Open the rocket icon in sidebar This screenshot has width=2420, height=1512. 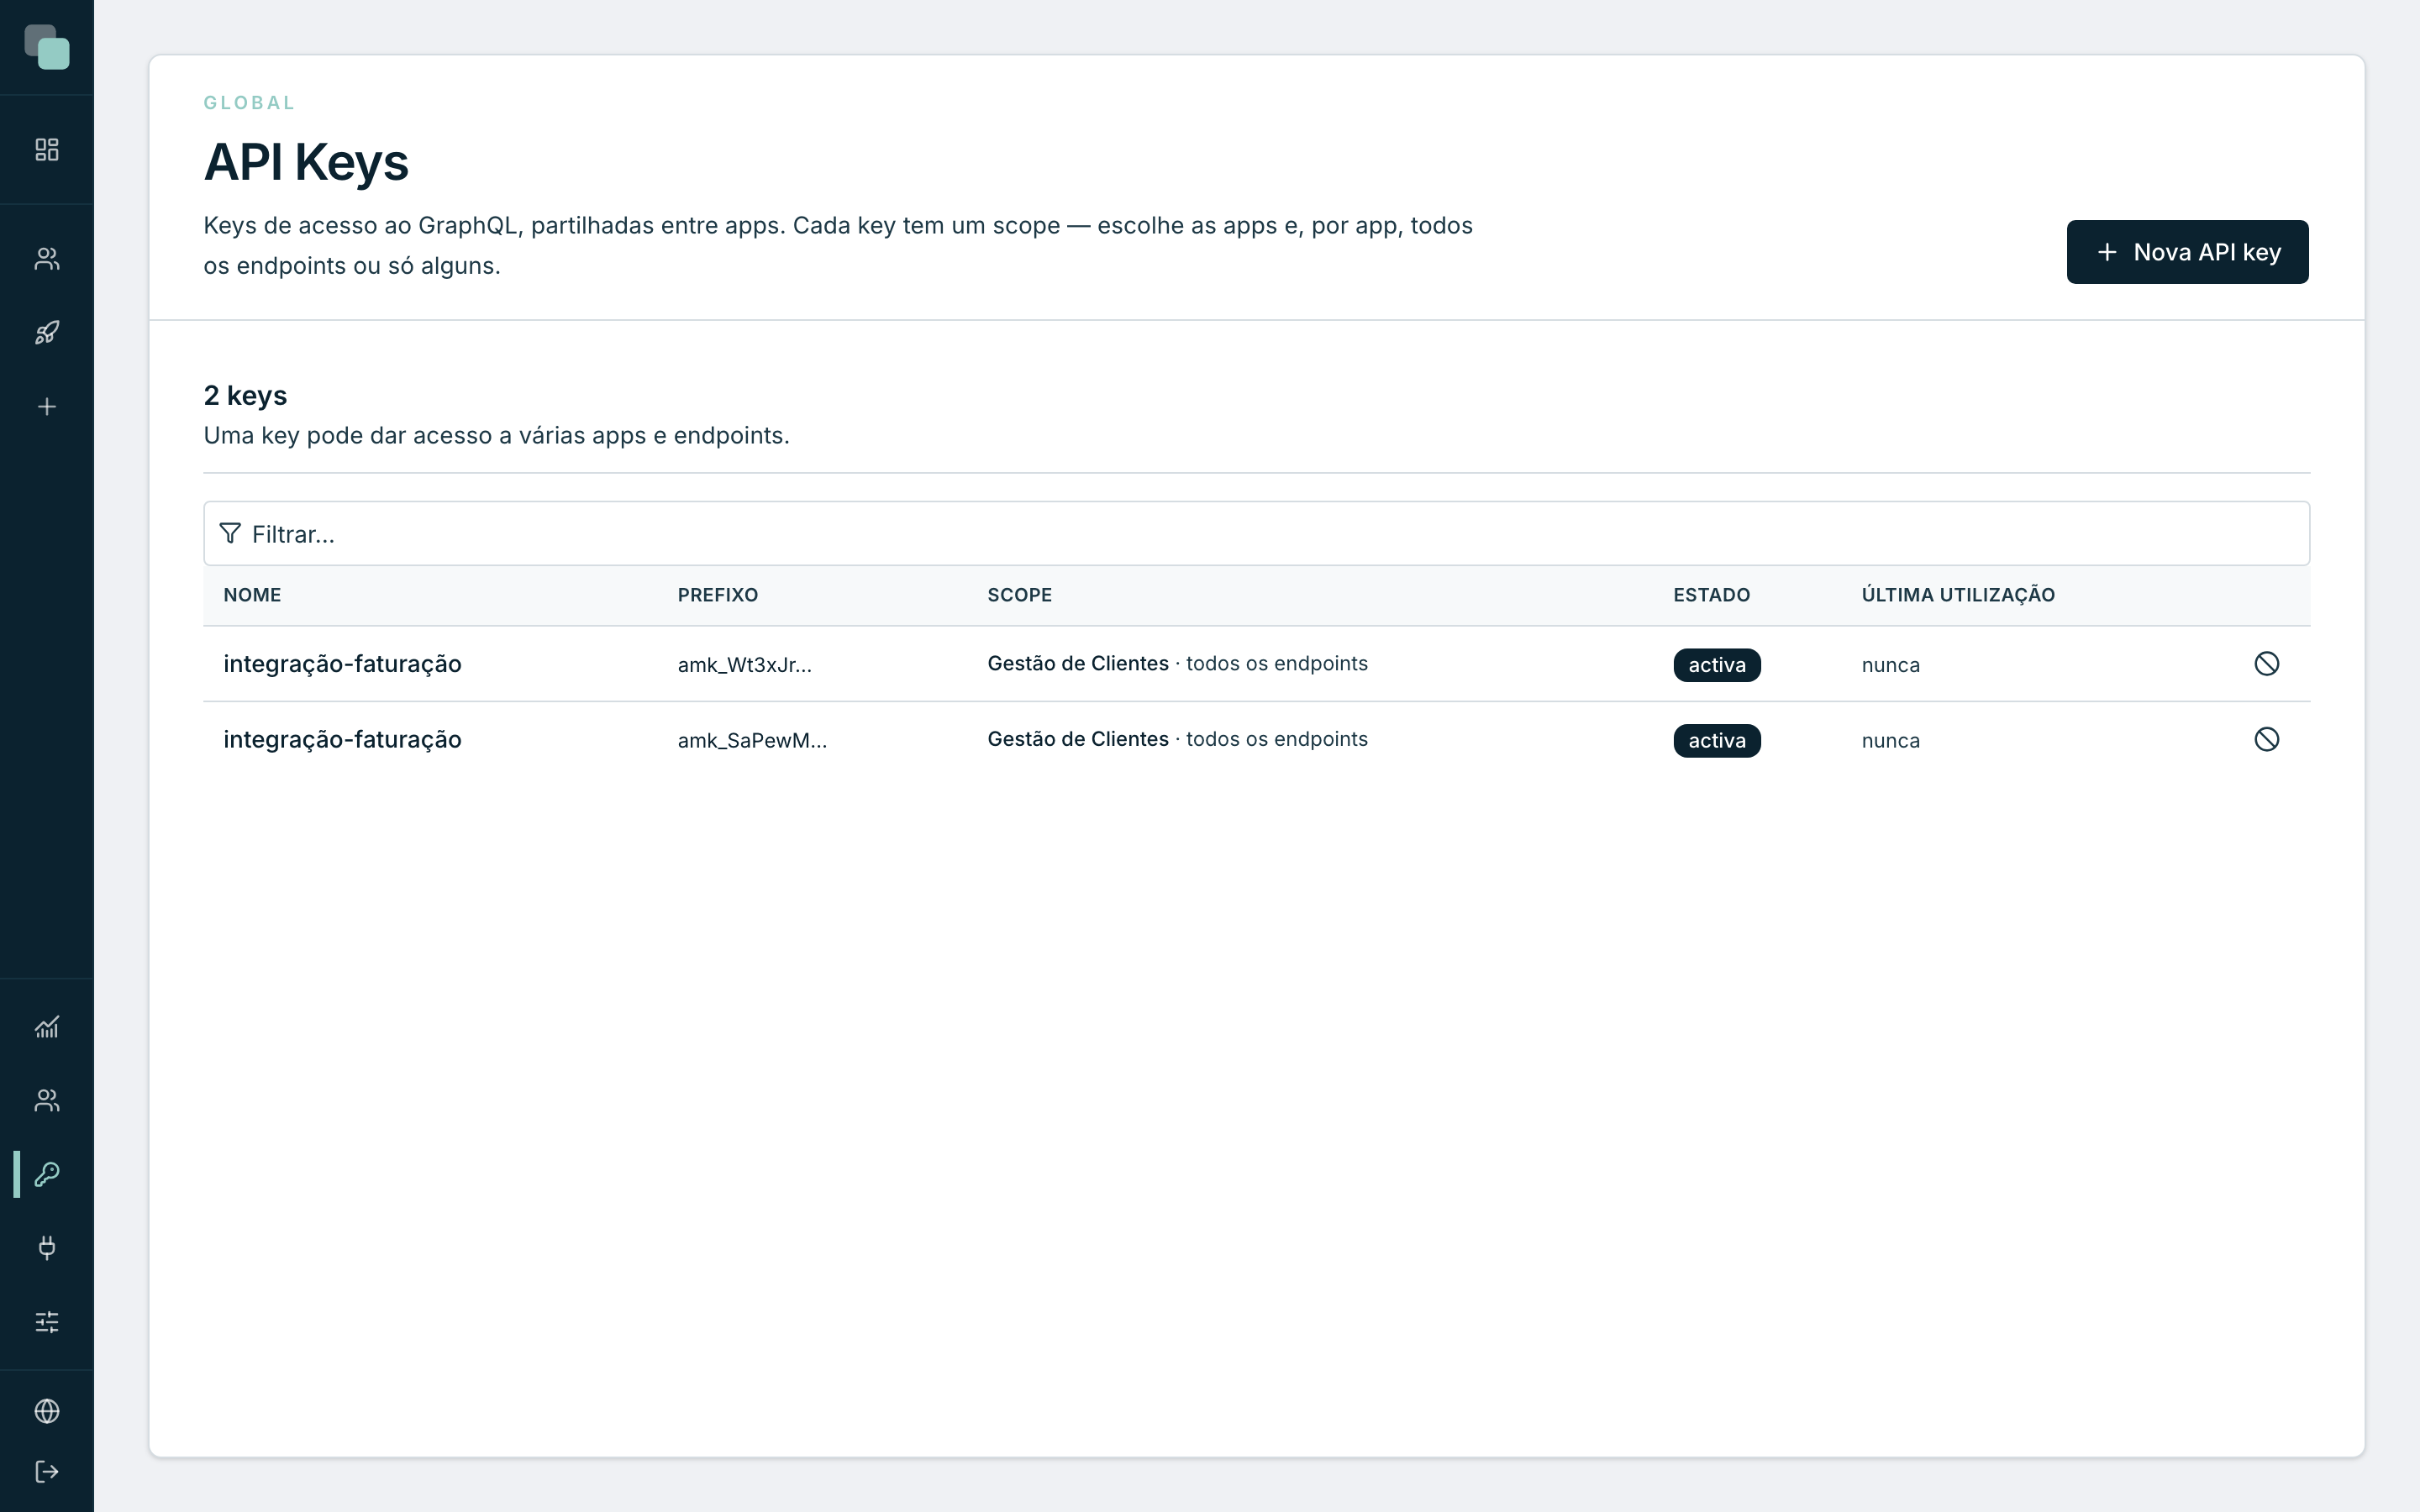47,333
